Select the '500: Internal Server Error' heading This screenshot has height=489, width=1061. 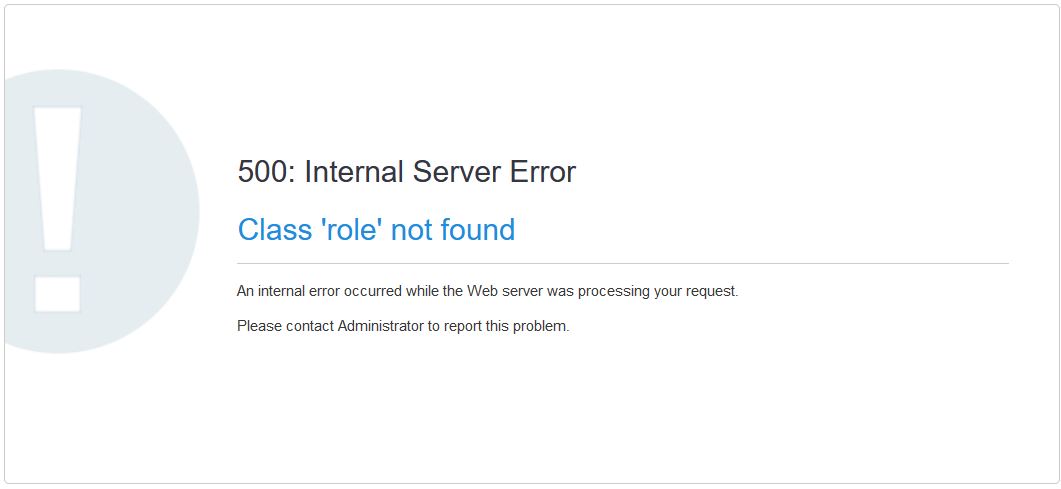pyautogui.click(x=406, y=172)
